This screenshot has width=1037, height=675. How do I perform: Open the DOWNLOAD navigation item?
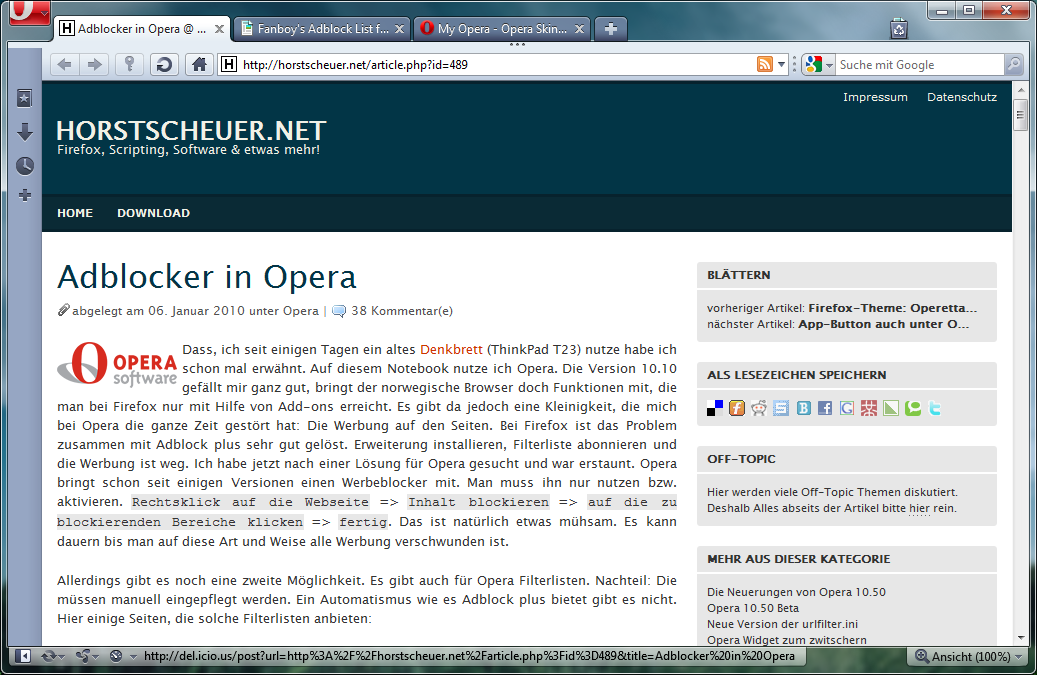(153, 213)
